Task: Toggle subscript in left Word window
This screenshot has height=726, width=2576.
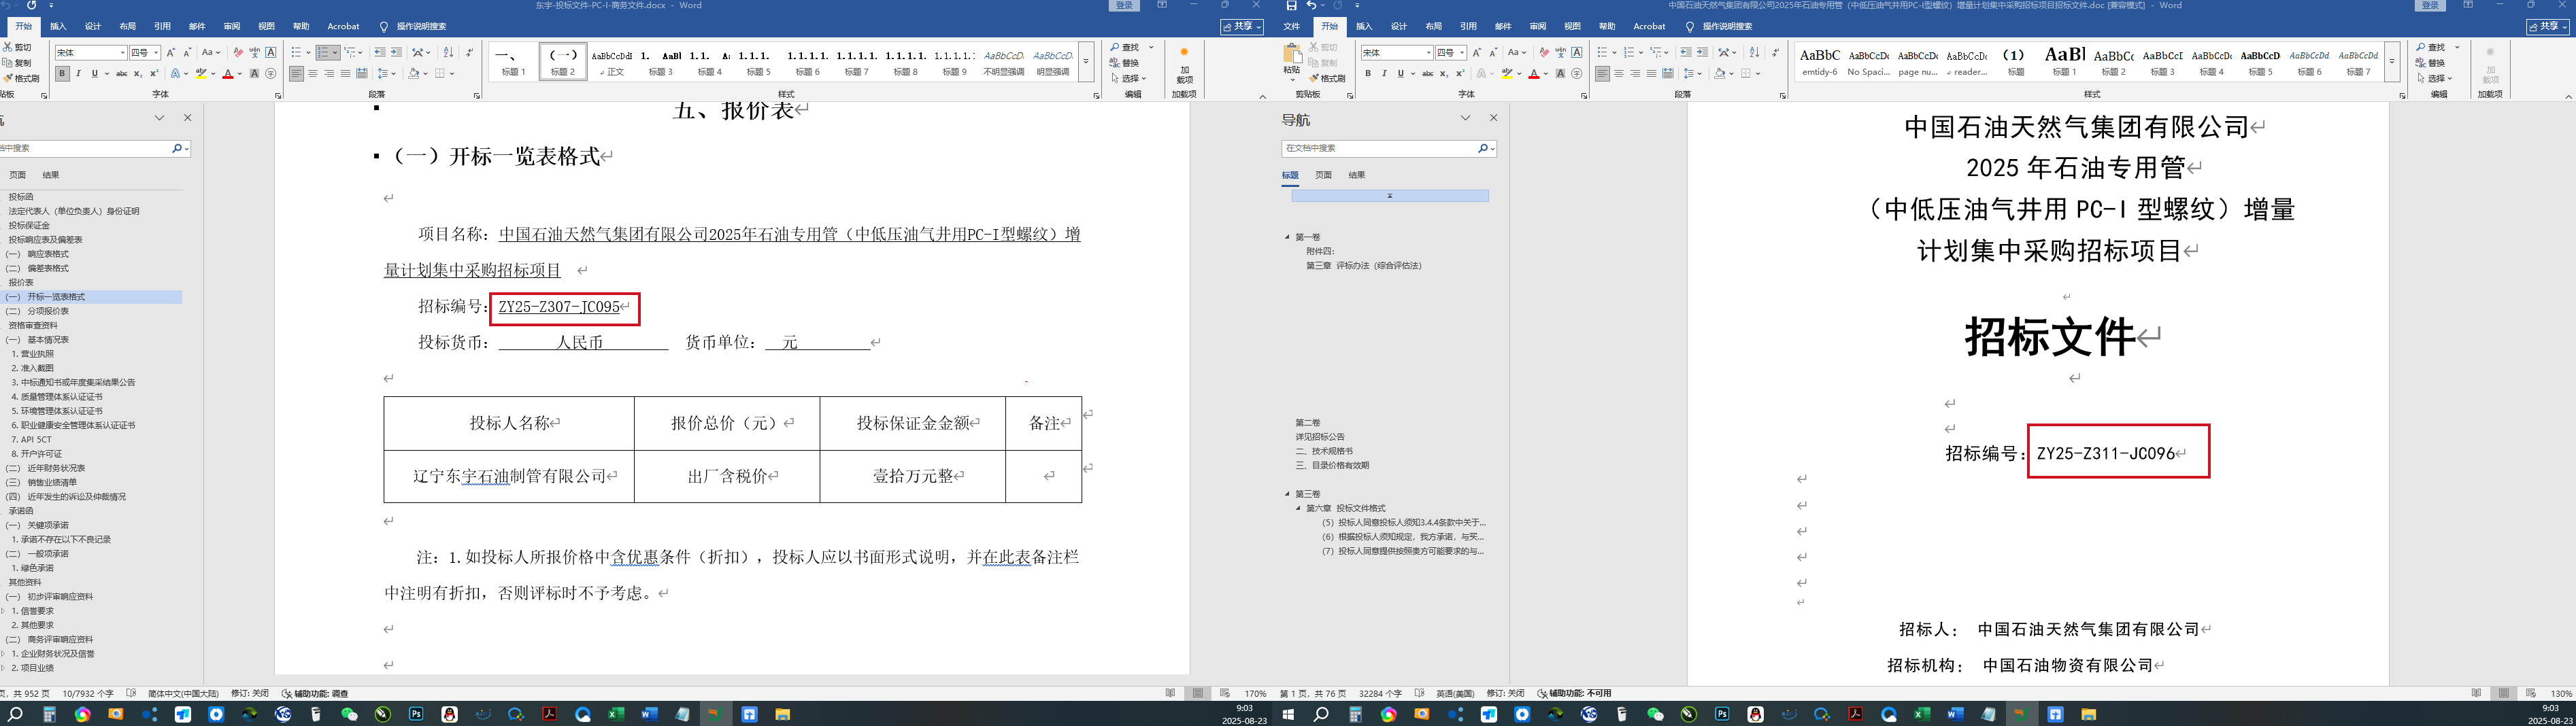Action: click(138, 73)
